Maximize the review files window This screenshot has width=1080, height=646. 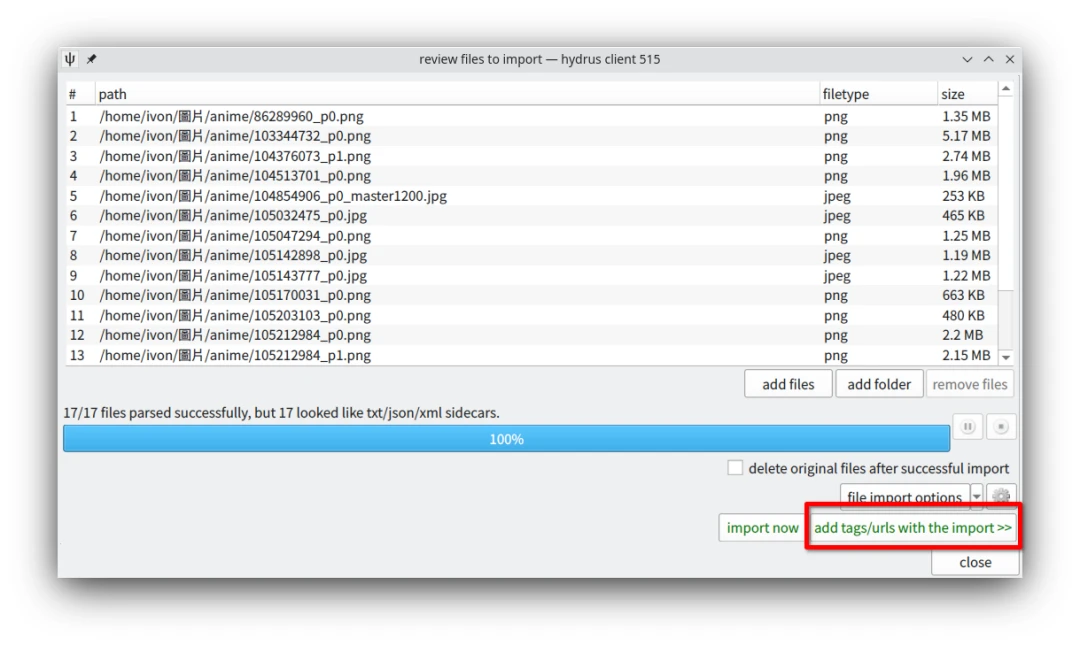[x=989, y=59]
